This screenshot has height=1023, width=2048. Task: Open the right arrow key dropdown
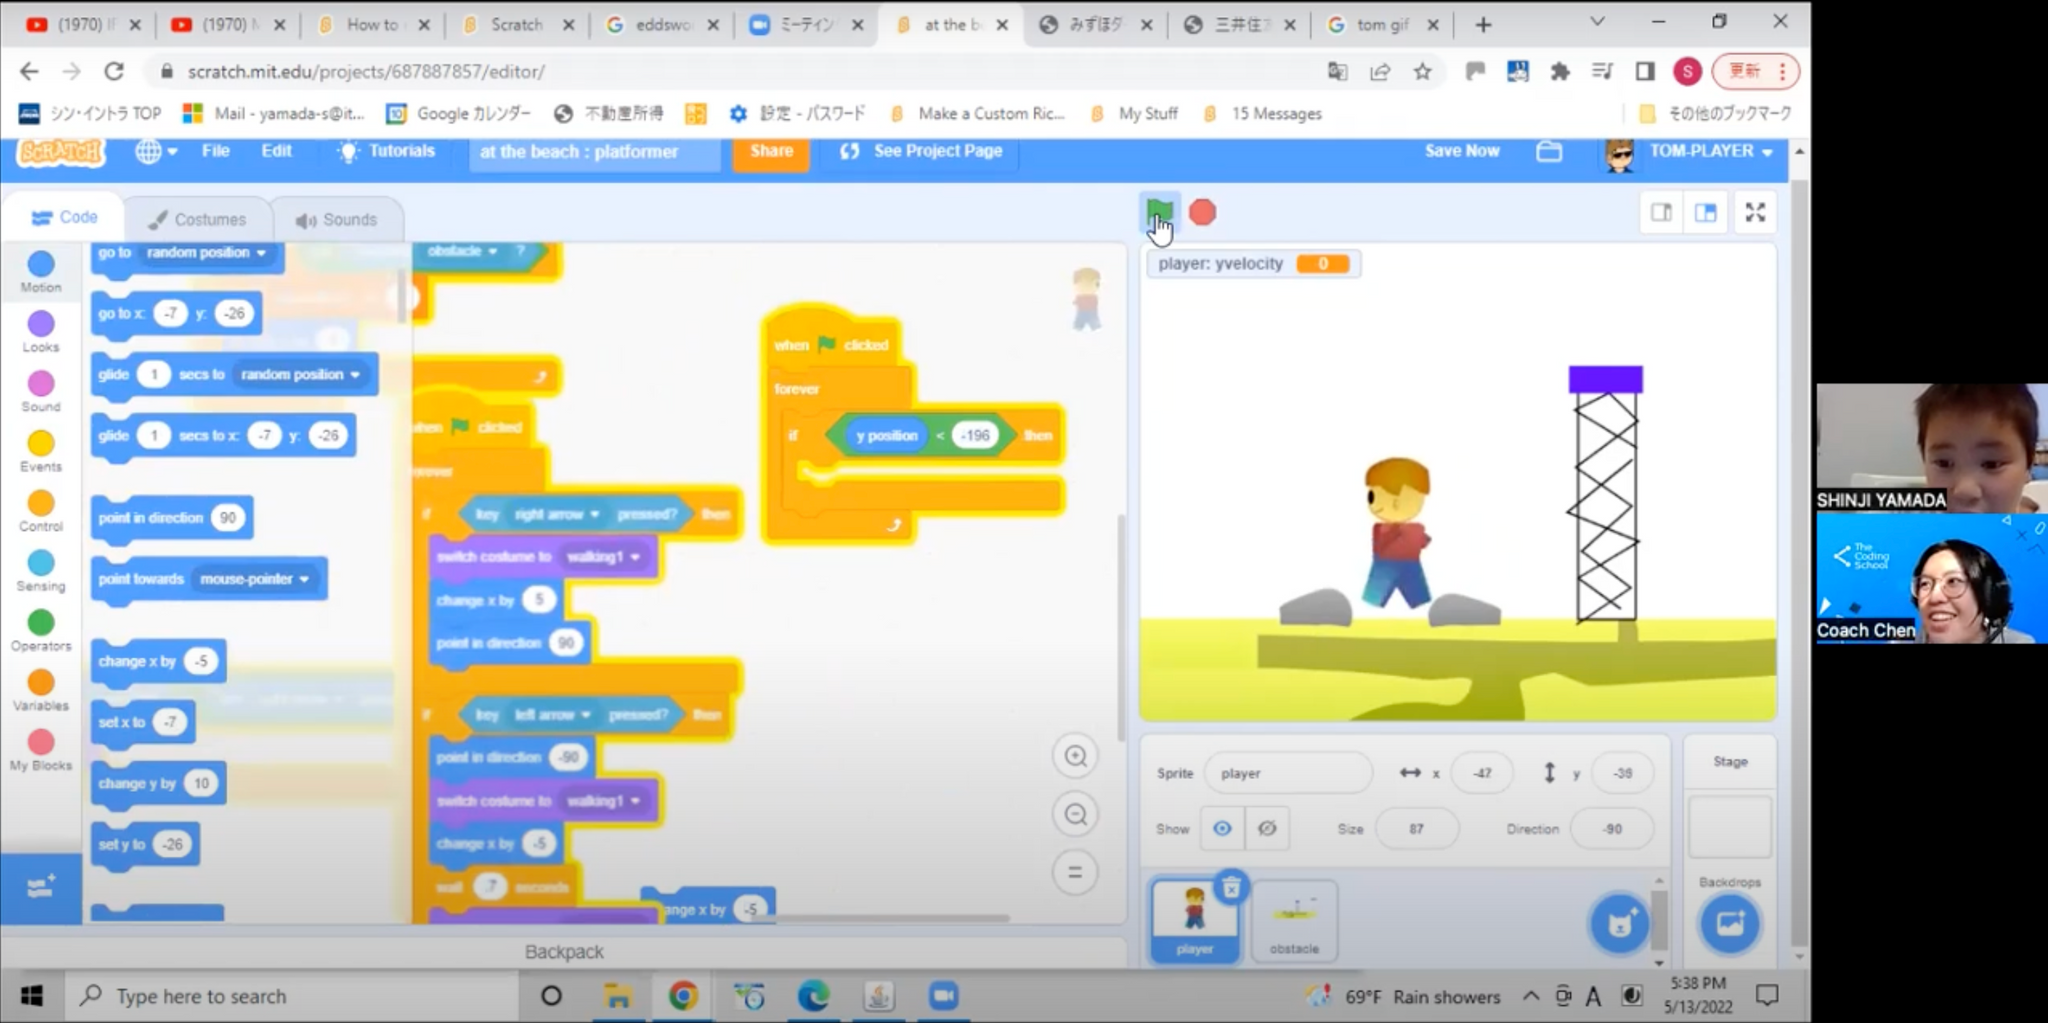593,514
